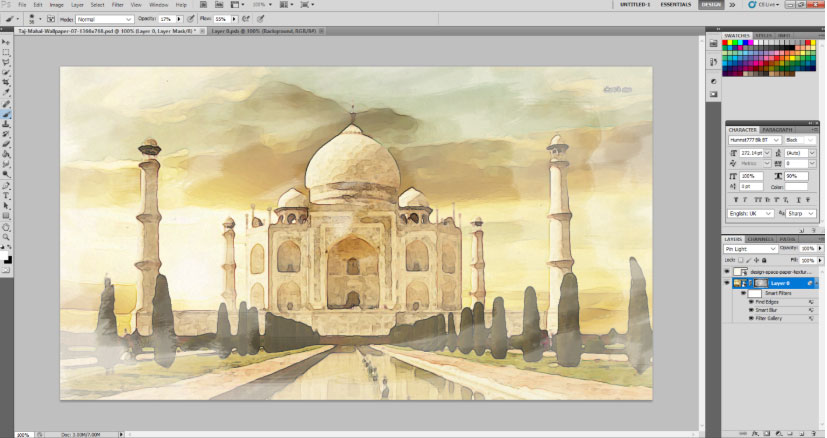Toggle Find Edges filter visibility
The image size is (827, 438).
pos(751,302)
